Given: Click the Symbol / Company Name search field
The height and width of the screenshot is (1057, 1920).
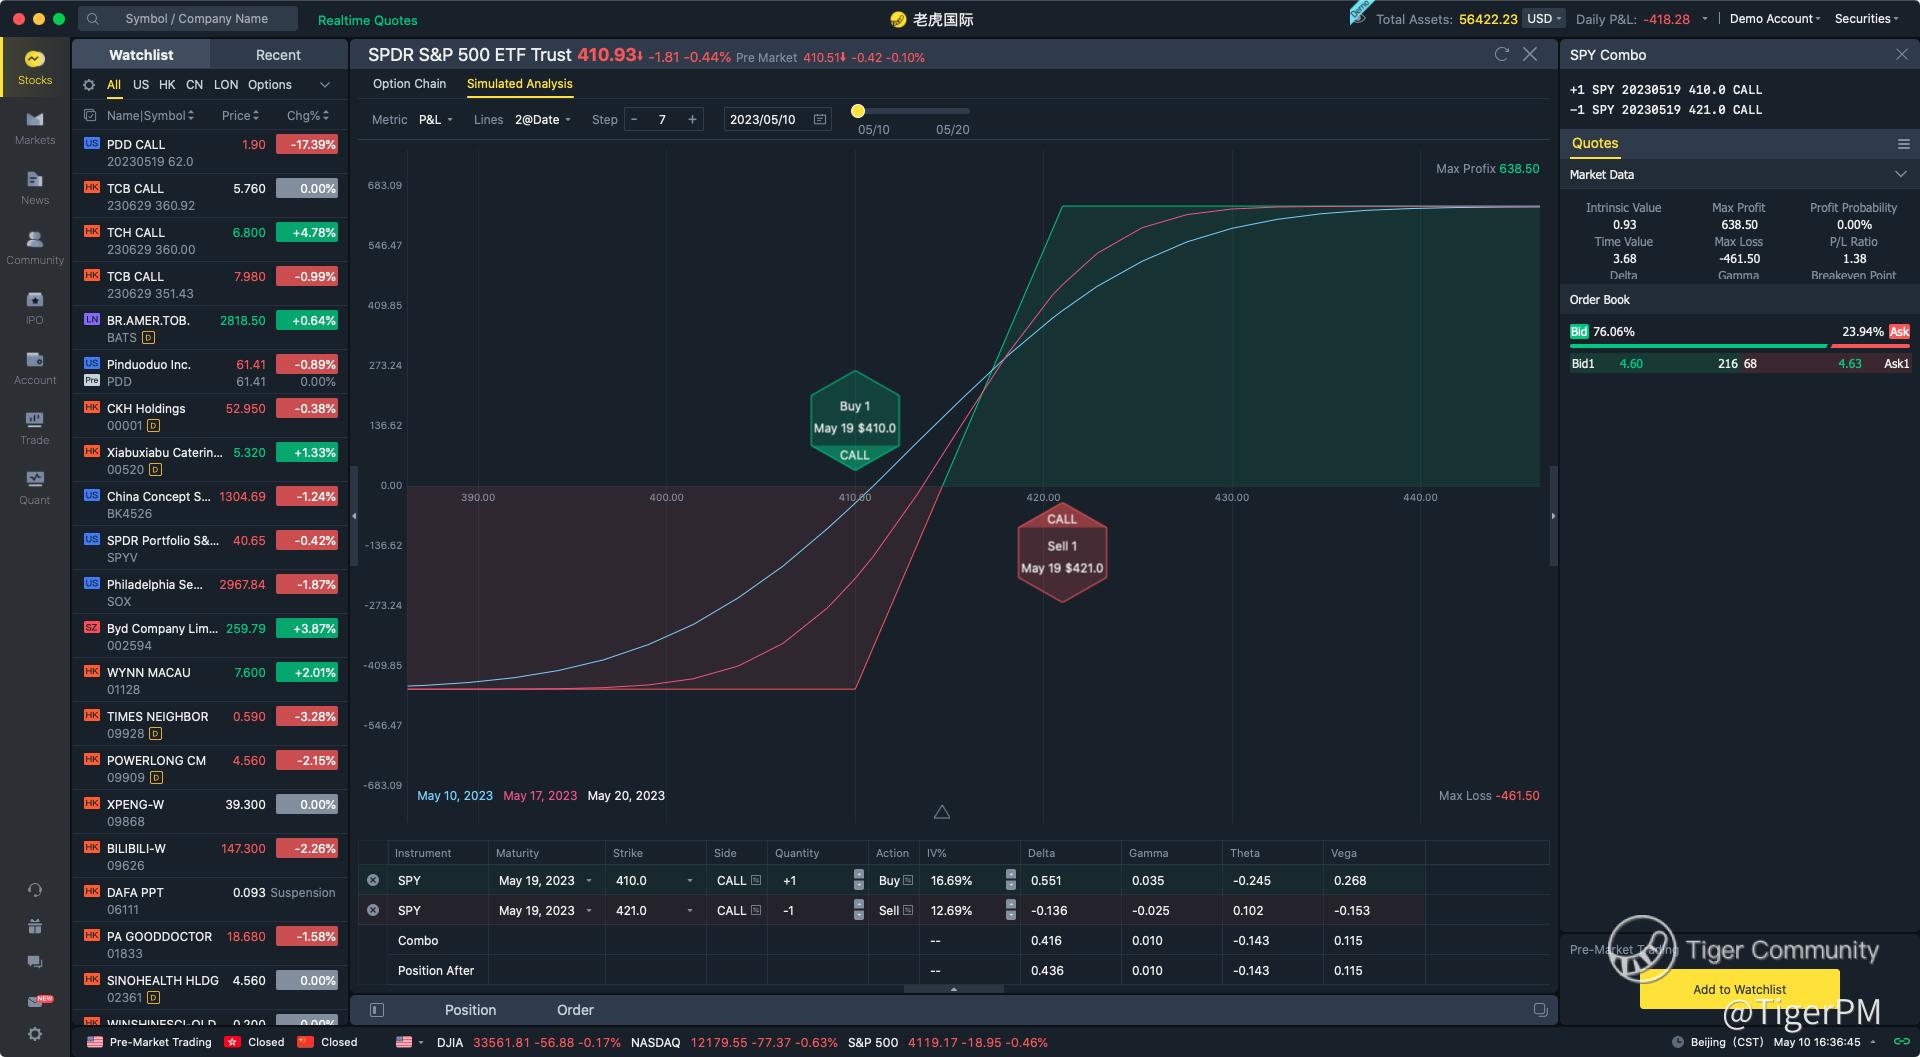Looking at the screenshot, I should point(197,19).
